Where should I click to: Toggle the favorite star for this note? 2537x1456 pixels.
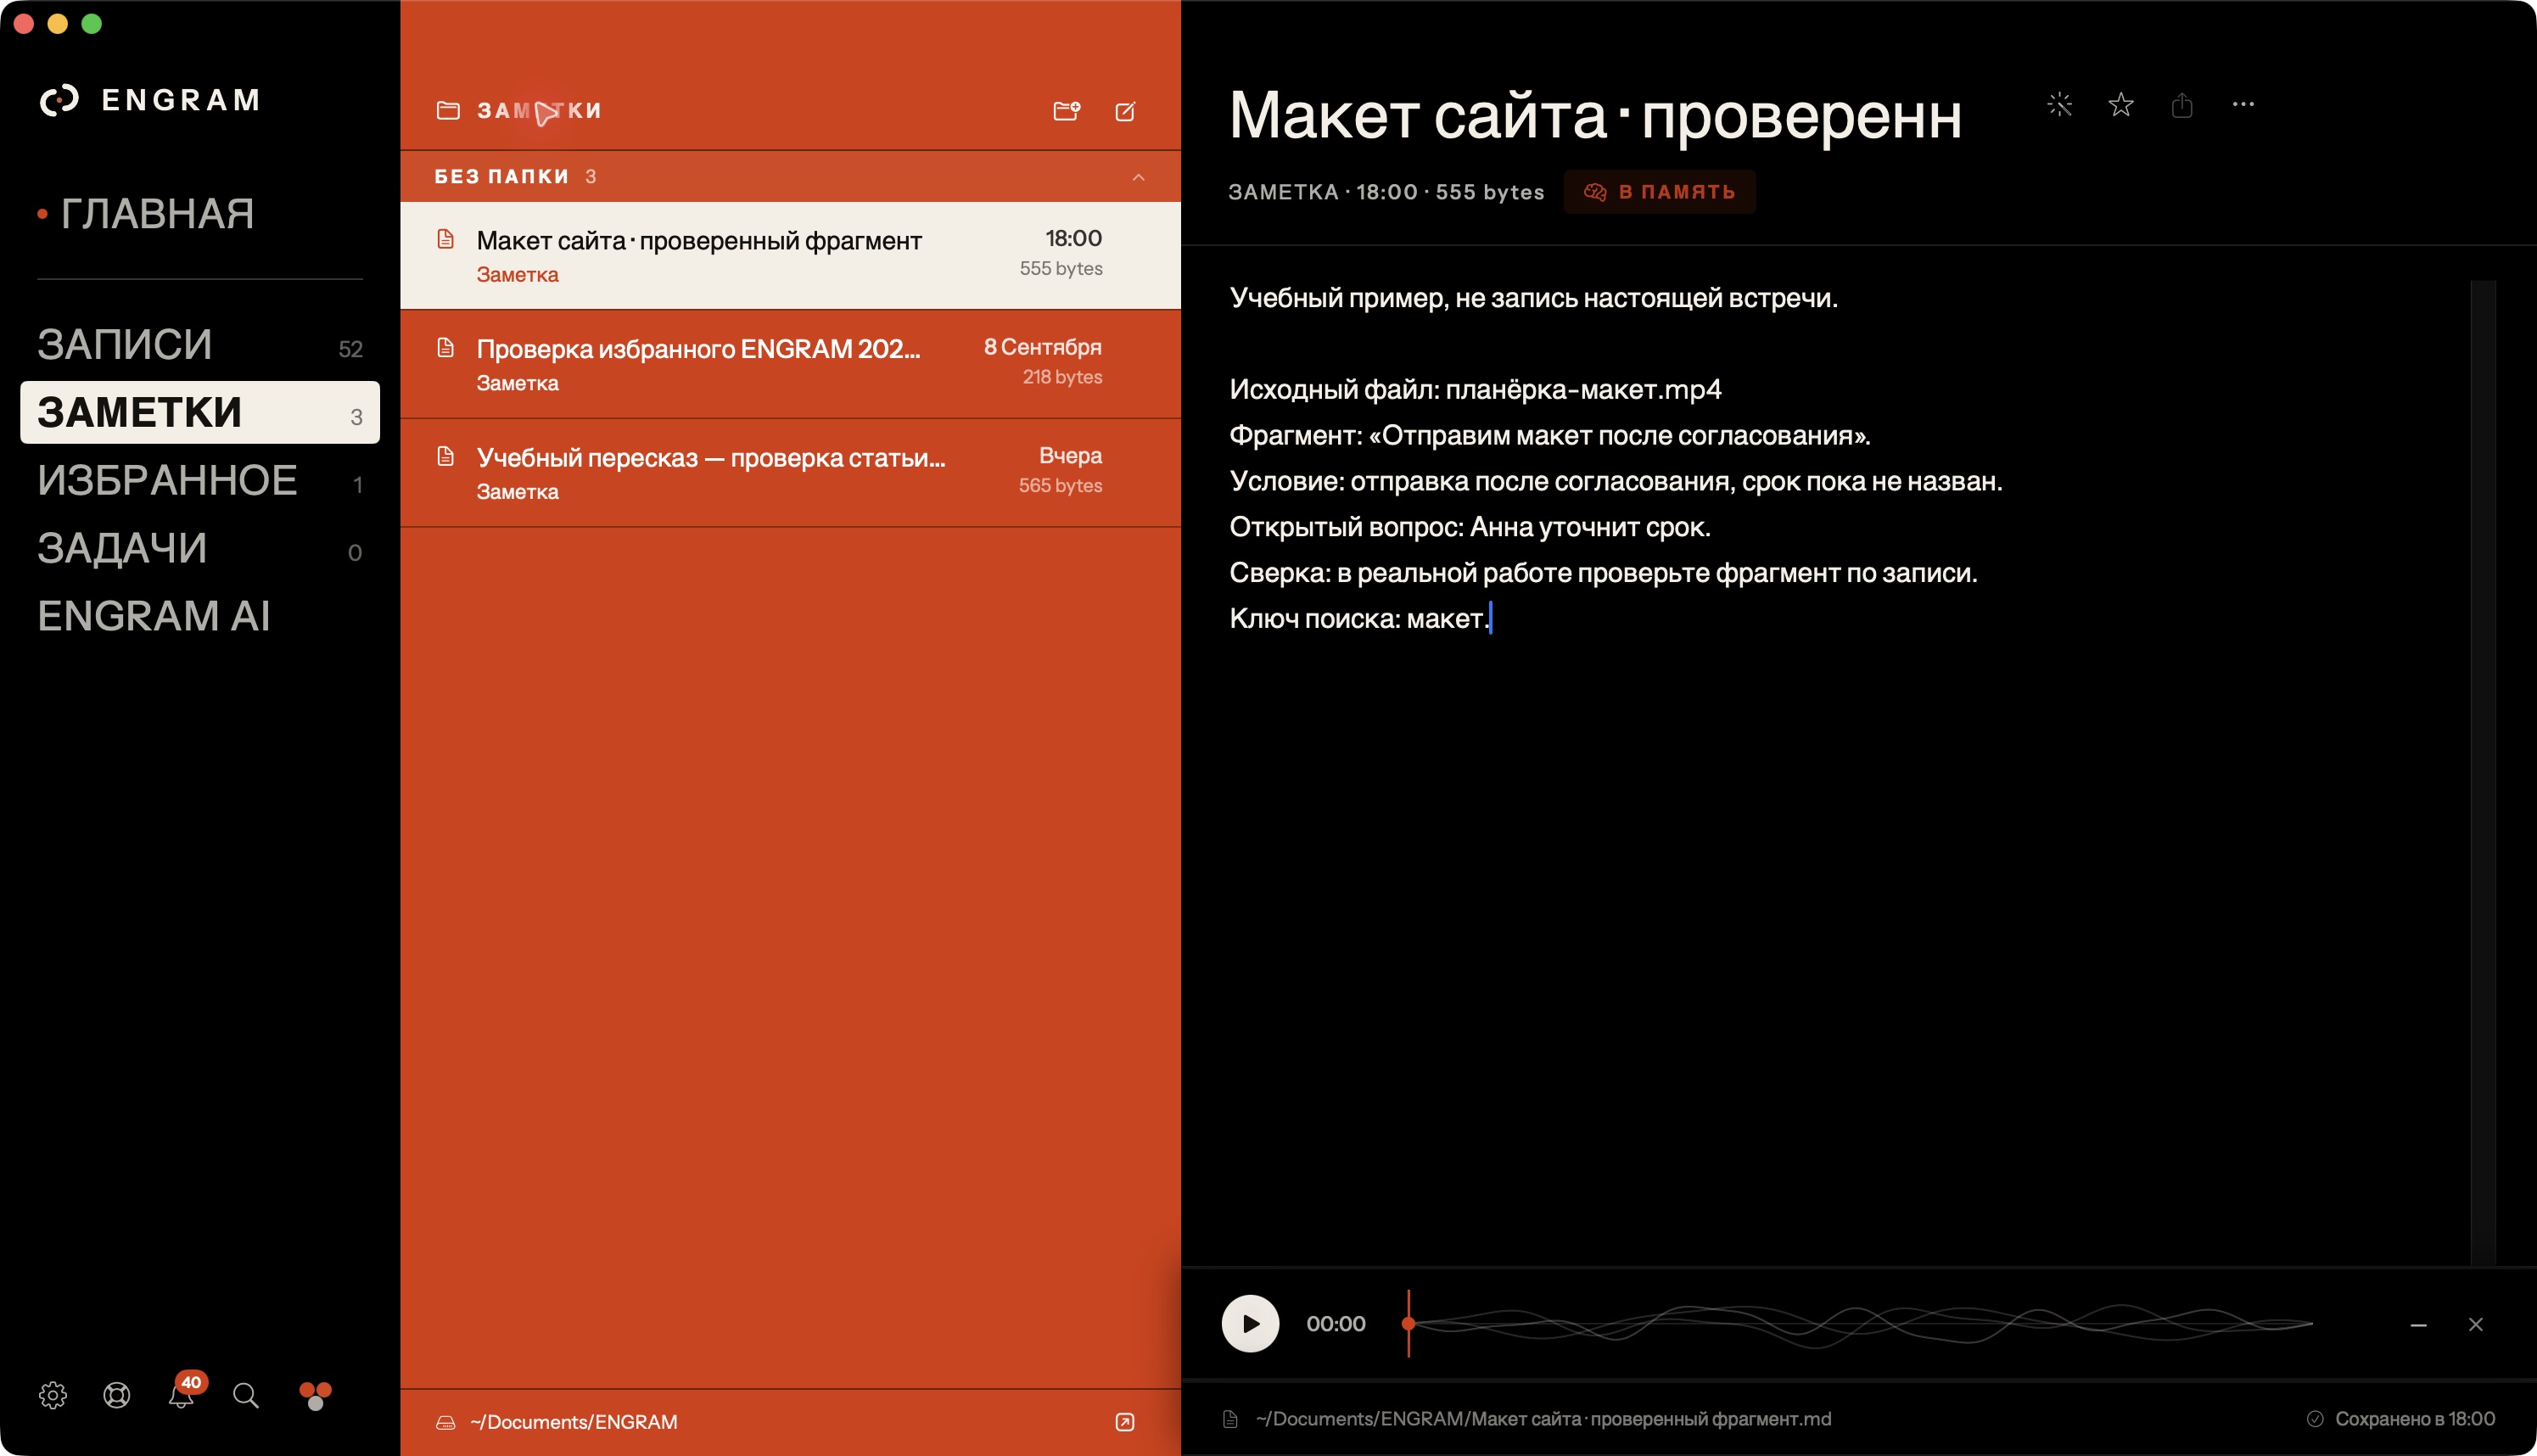pyautogui.click(x=2120, y=104)
